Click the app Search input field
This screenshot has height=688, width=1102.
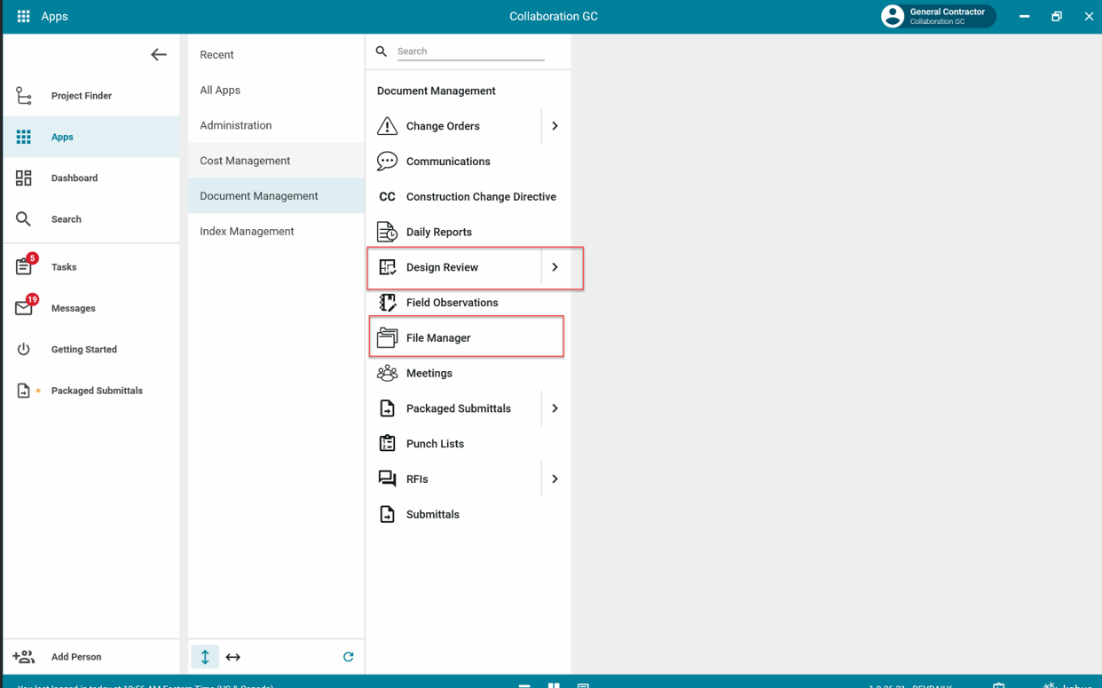(470, 51)
